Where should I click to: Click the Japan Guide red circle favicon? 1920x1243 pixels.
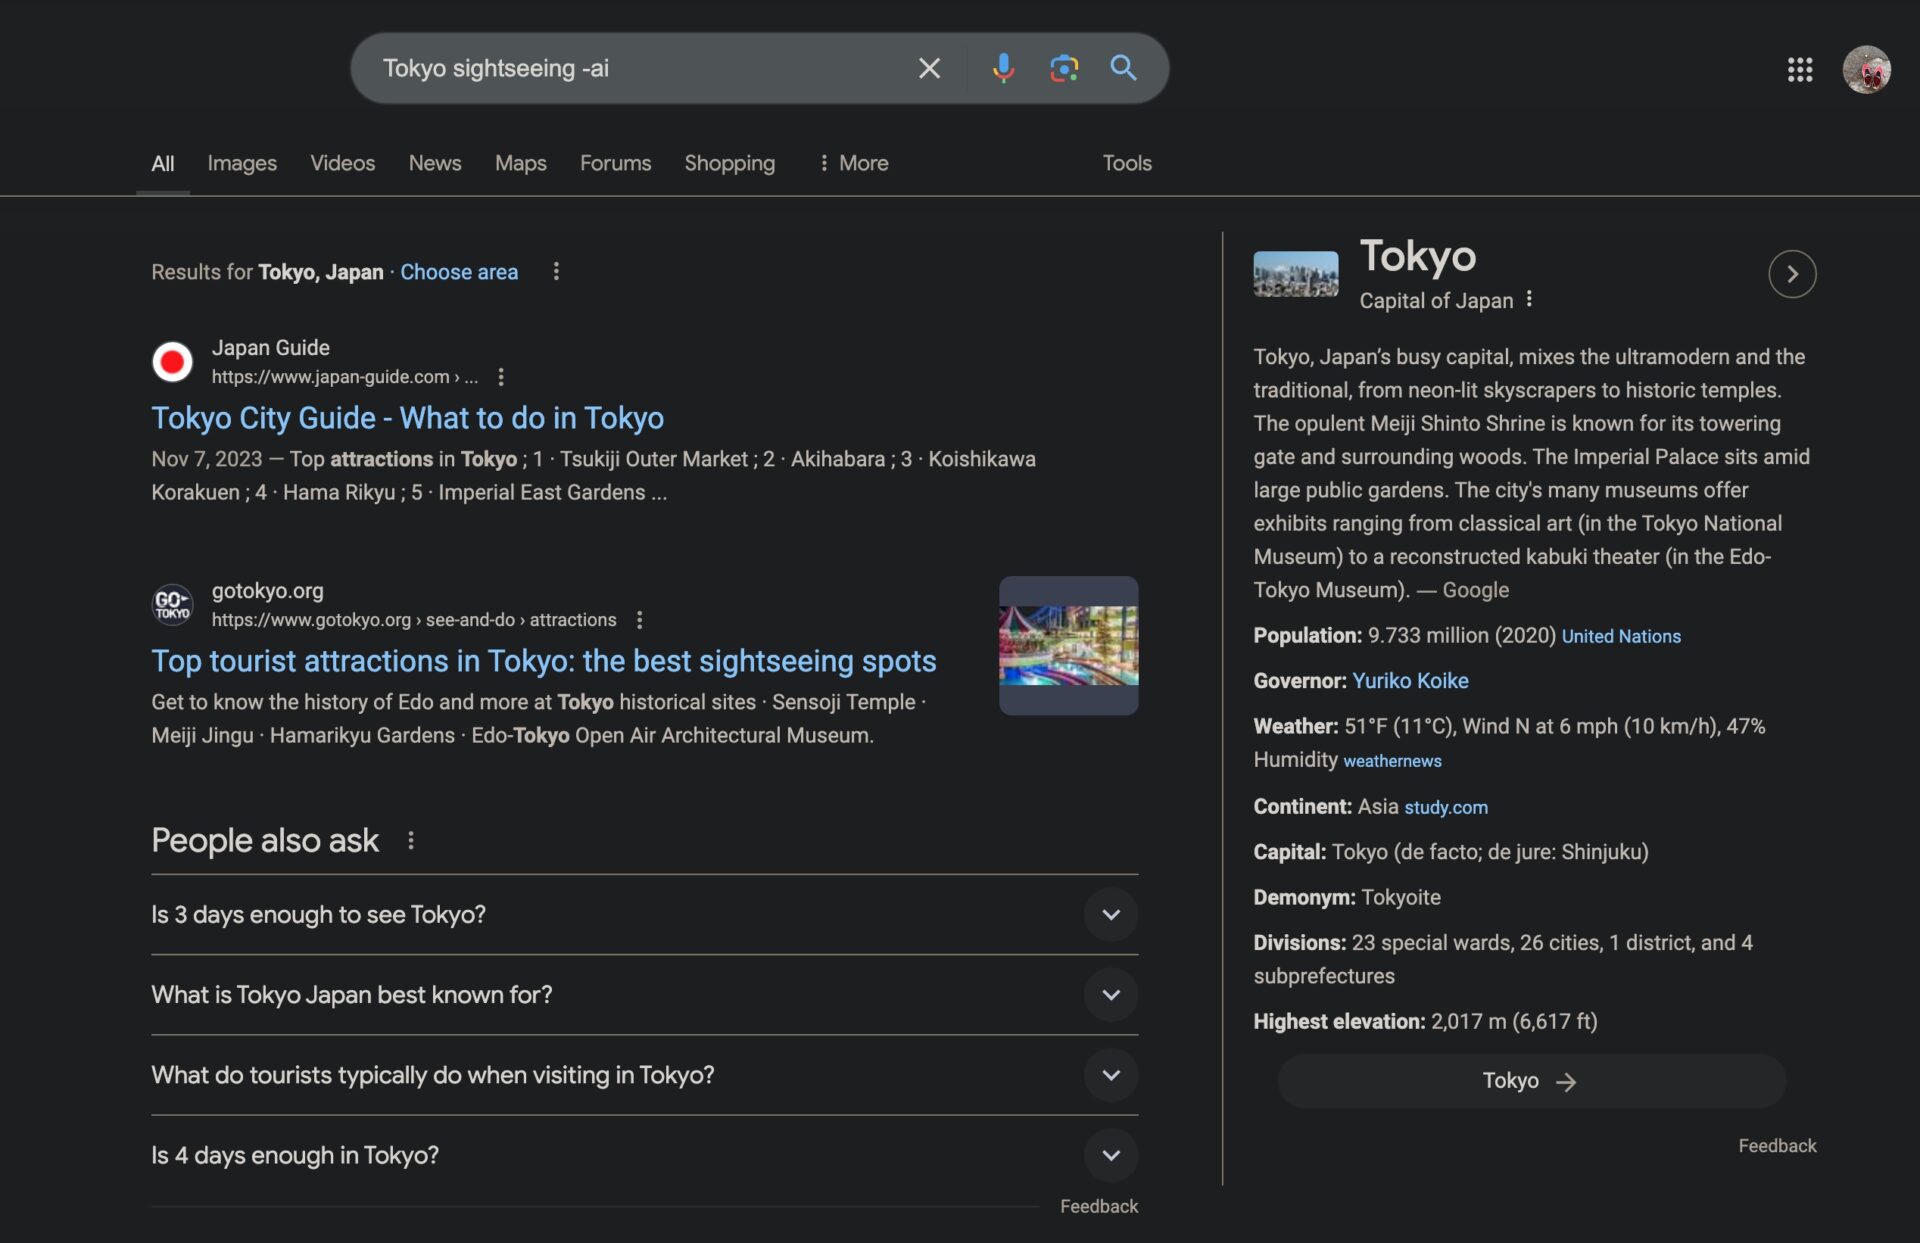[x=172, y=362]
